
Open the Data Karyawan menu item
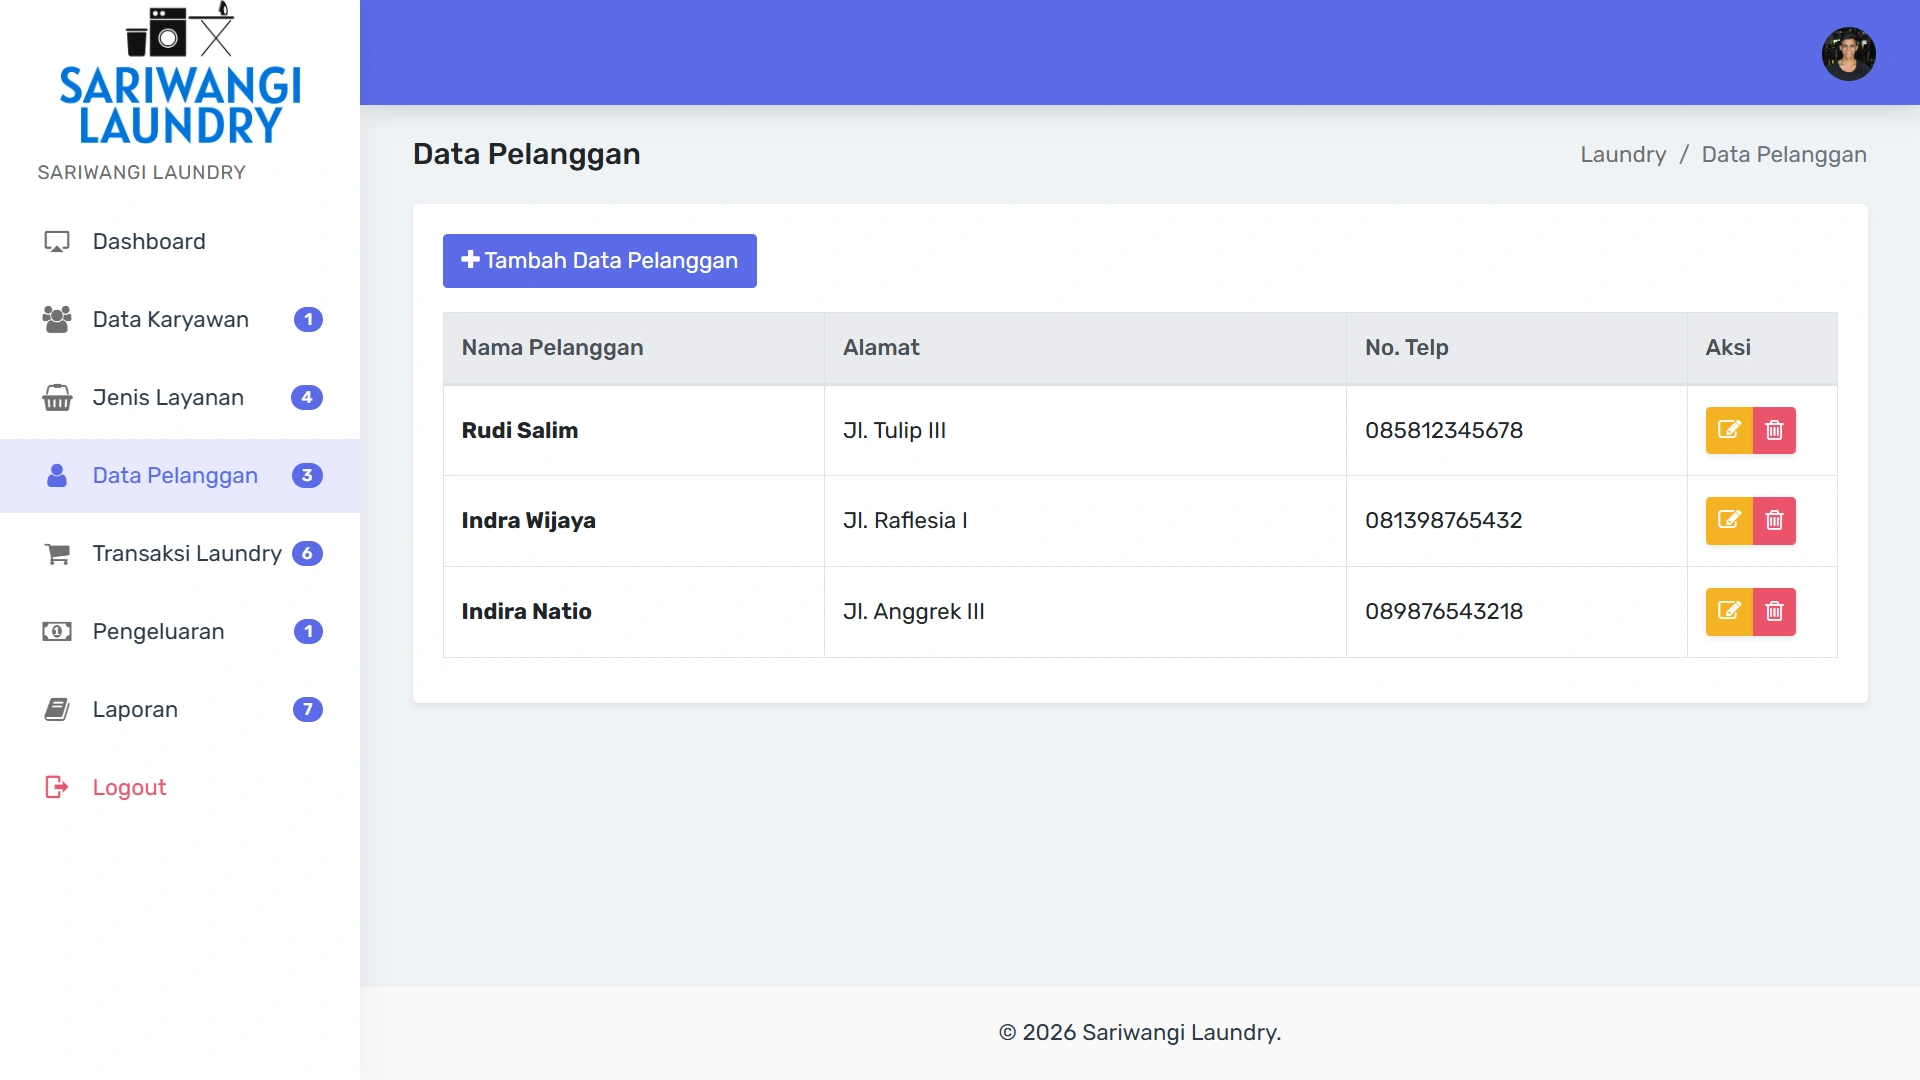[x=180, y=320]
